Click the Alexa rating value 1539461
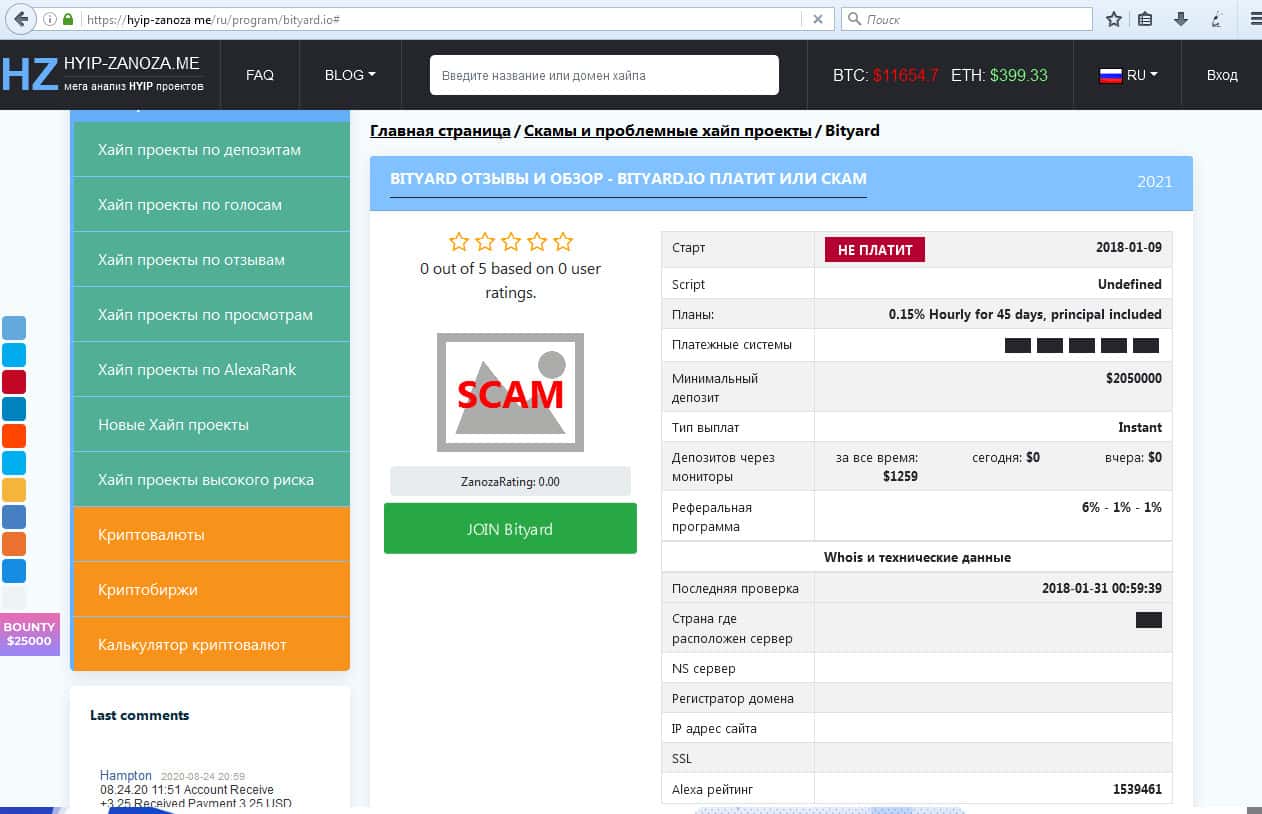 (1137, 789)
